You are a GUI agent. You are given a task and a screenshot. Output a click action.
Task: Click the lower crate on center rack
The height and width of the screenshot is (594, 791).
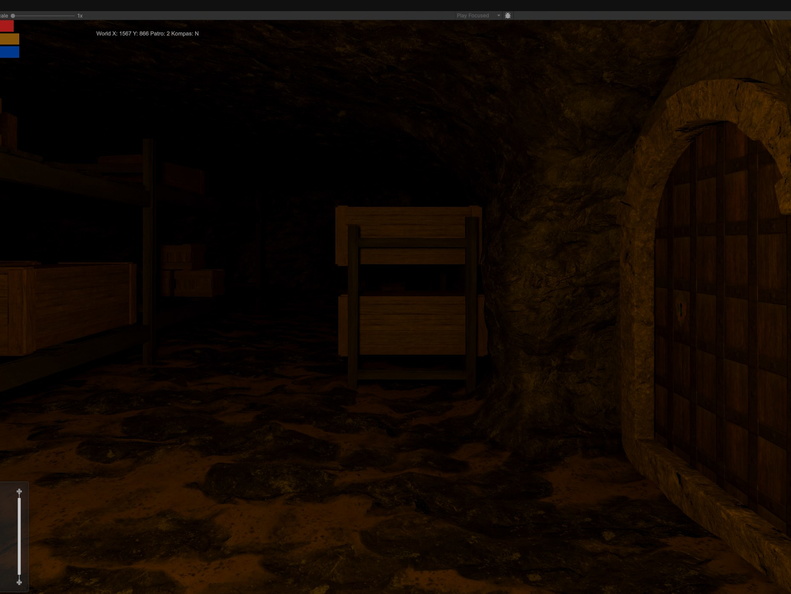pyautogui.click(x=410, y=325)
